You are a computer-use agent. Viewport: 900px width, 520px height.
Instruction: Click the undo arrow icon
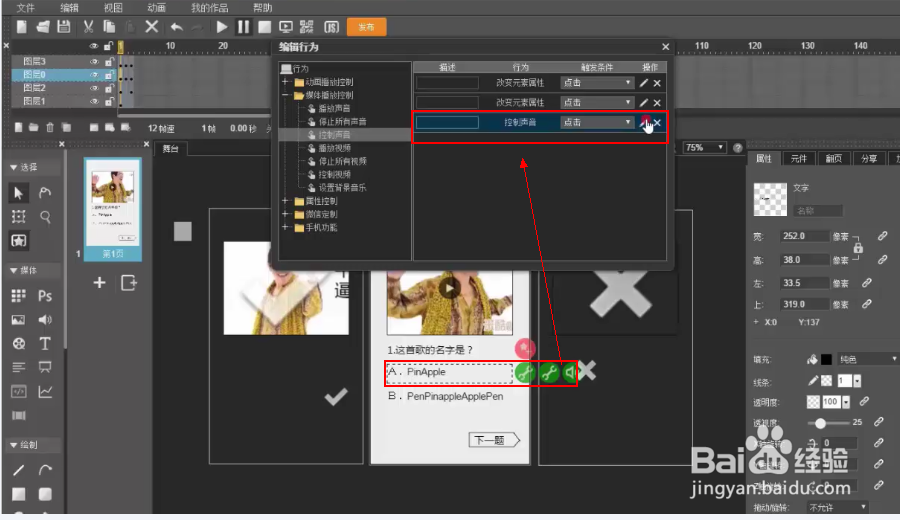177,27
